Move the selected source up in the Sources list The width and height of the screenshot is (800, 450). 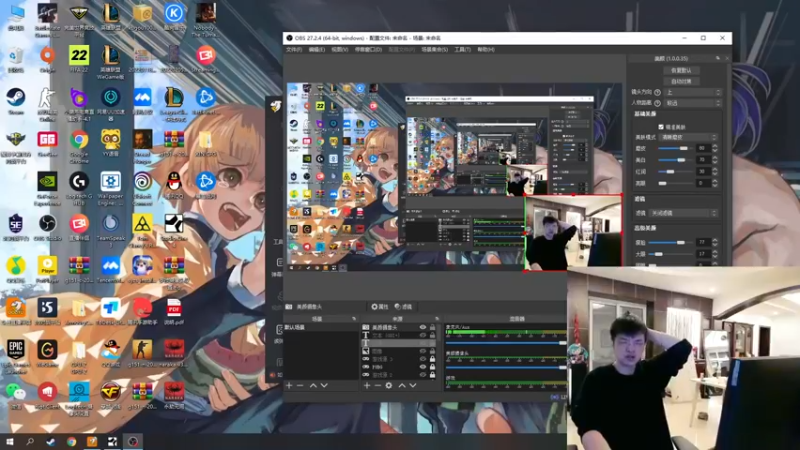402,386
